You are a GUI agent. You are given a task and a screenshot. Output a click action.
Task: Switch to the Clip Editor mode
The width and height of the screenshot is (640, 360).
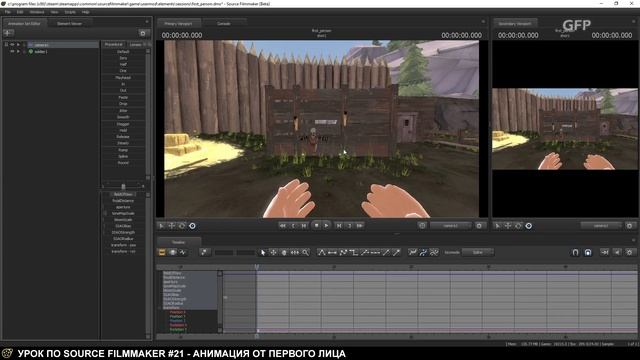pos(162,252)
